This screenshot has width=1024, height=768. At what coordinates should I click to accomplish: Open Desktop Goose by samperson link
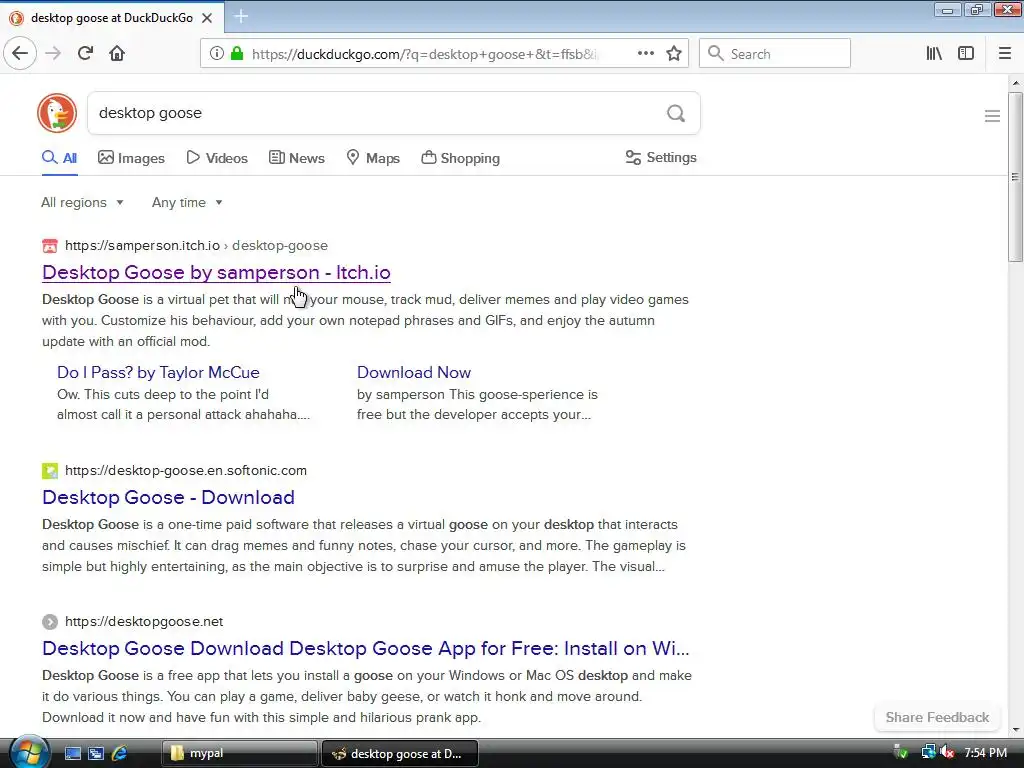216,272
